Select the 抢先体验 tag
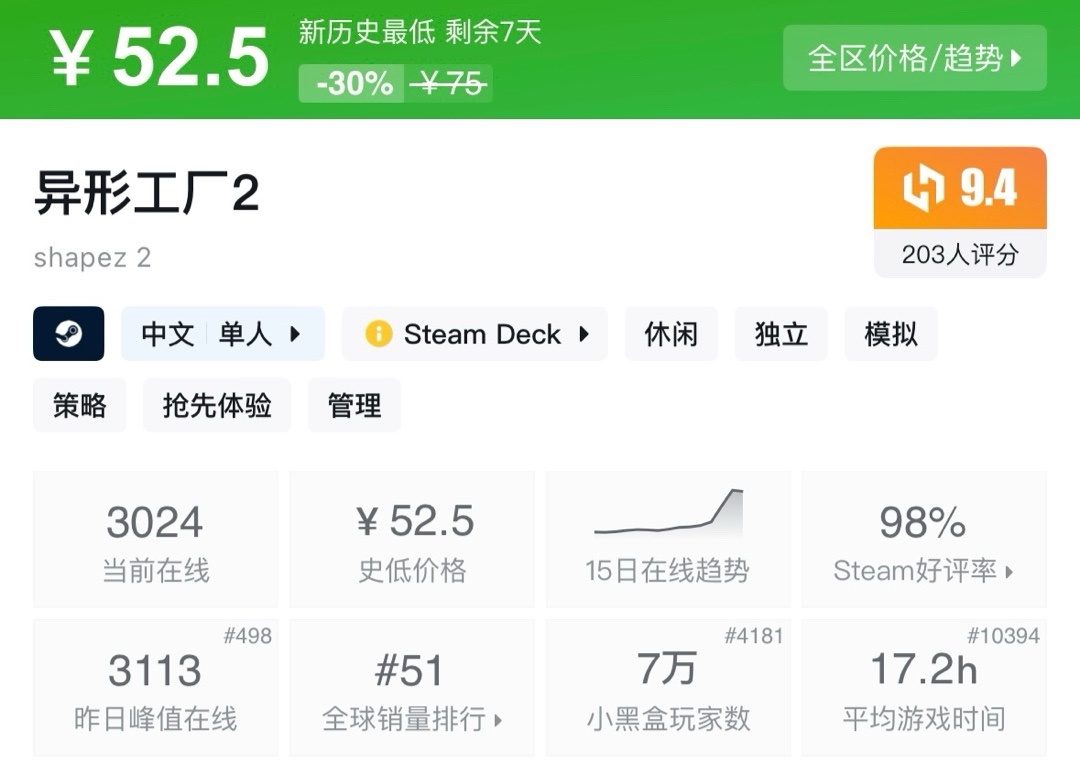The height and width of the screenshot is (764, 1080). pyautogui.click(x=217, y=405)
